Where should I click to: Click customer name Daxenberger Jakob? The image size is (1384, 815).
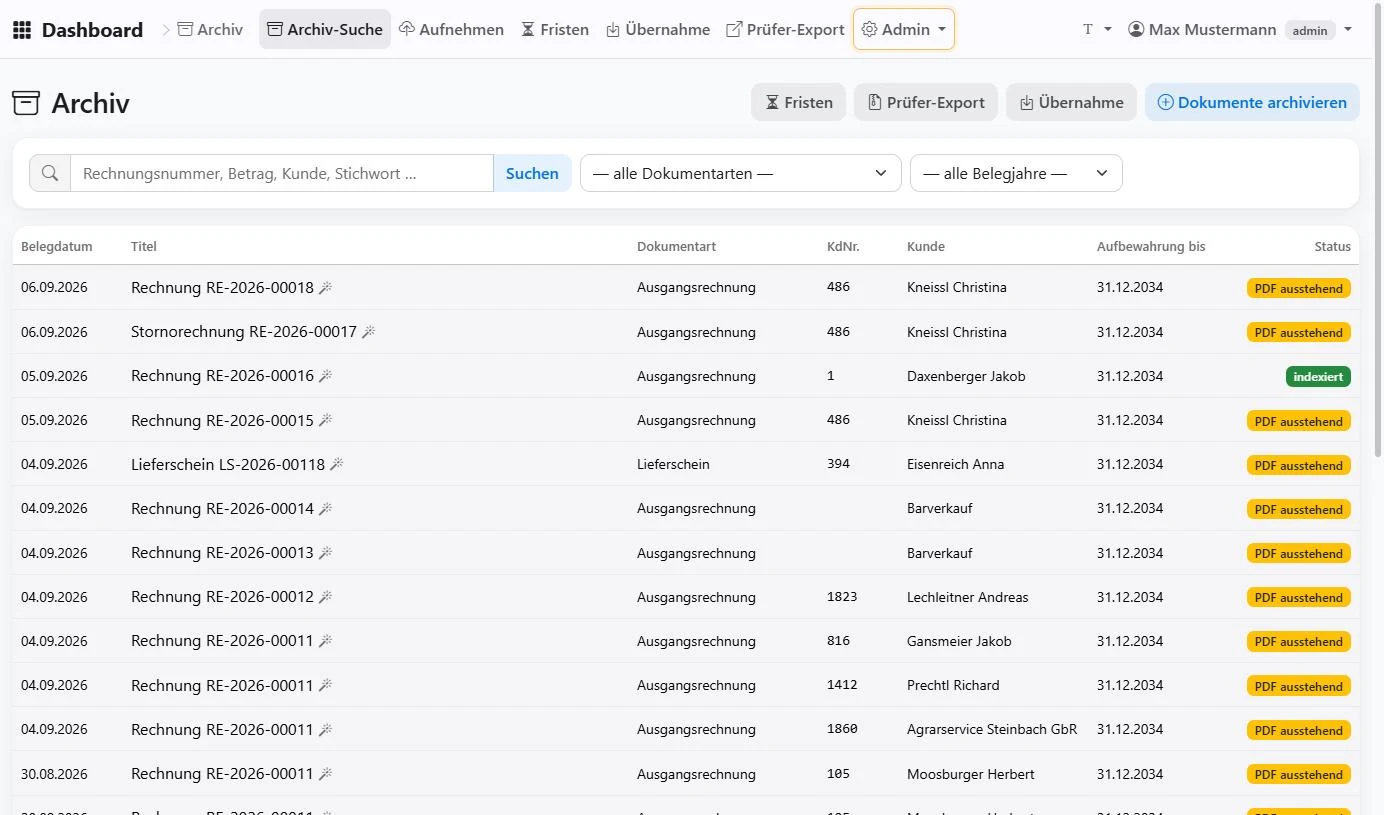tap(966, 376)
